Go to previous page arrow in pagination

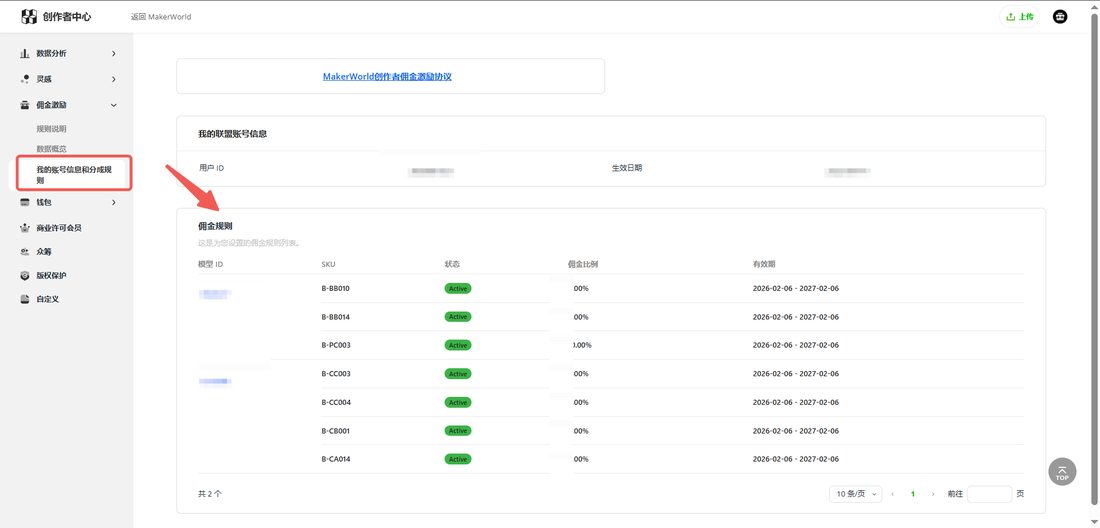(892, 494)
